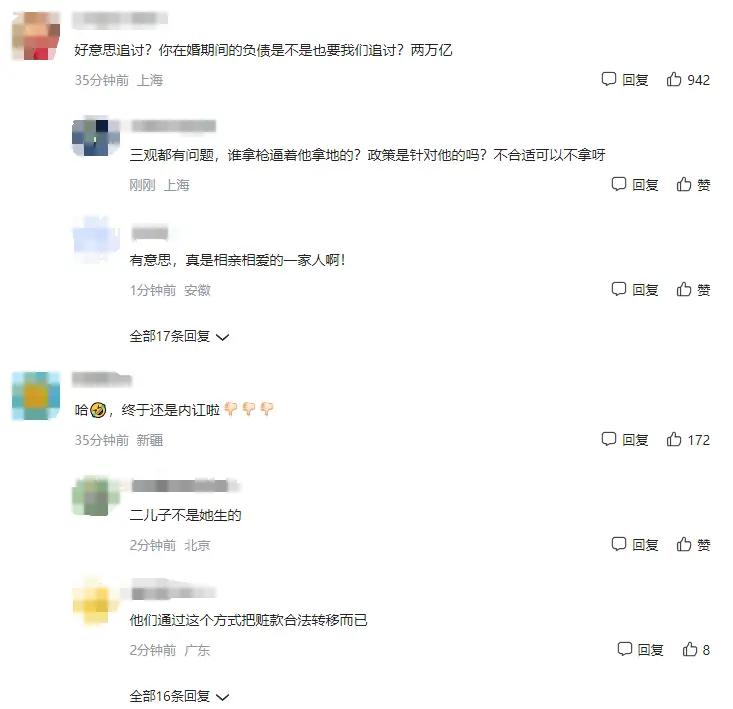The width and height of the screenshot is (733, 709).
Task: Like the reply about 三观都有问题
Action: tap(693, 185)
